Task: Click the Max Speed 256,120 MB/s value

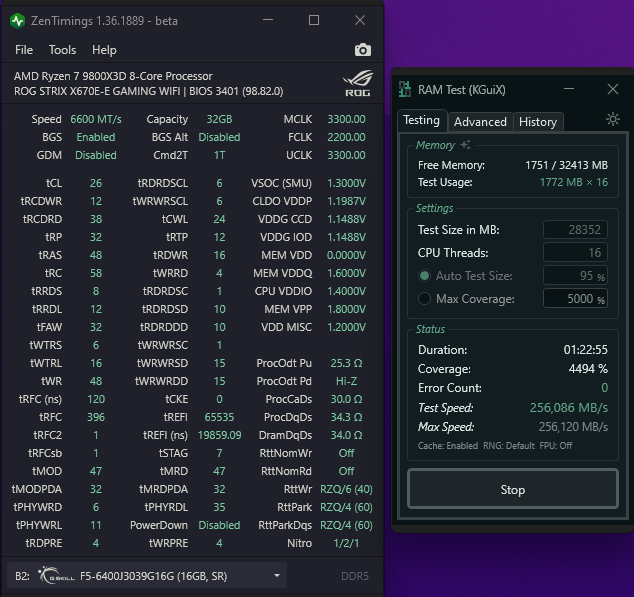Action: 573,427
